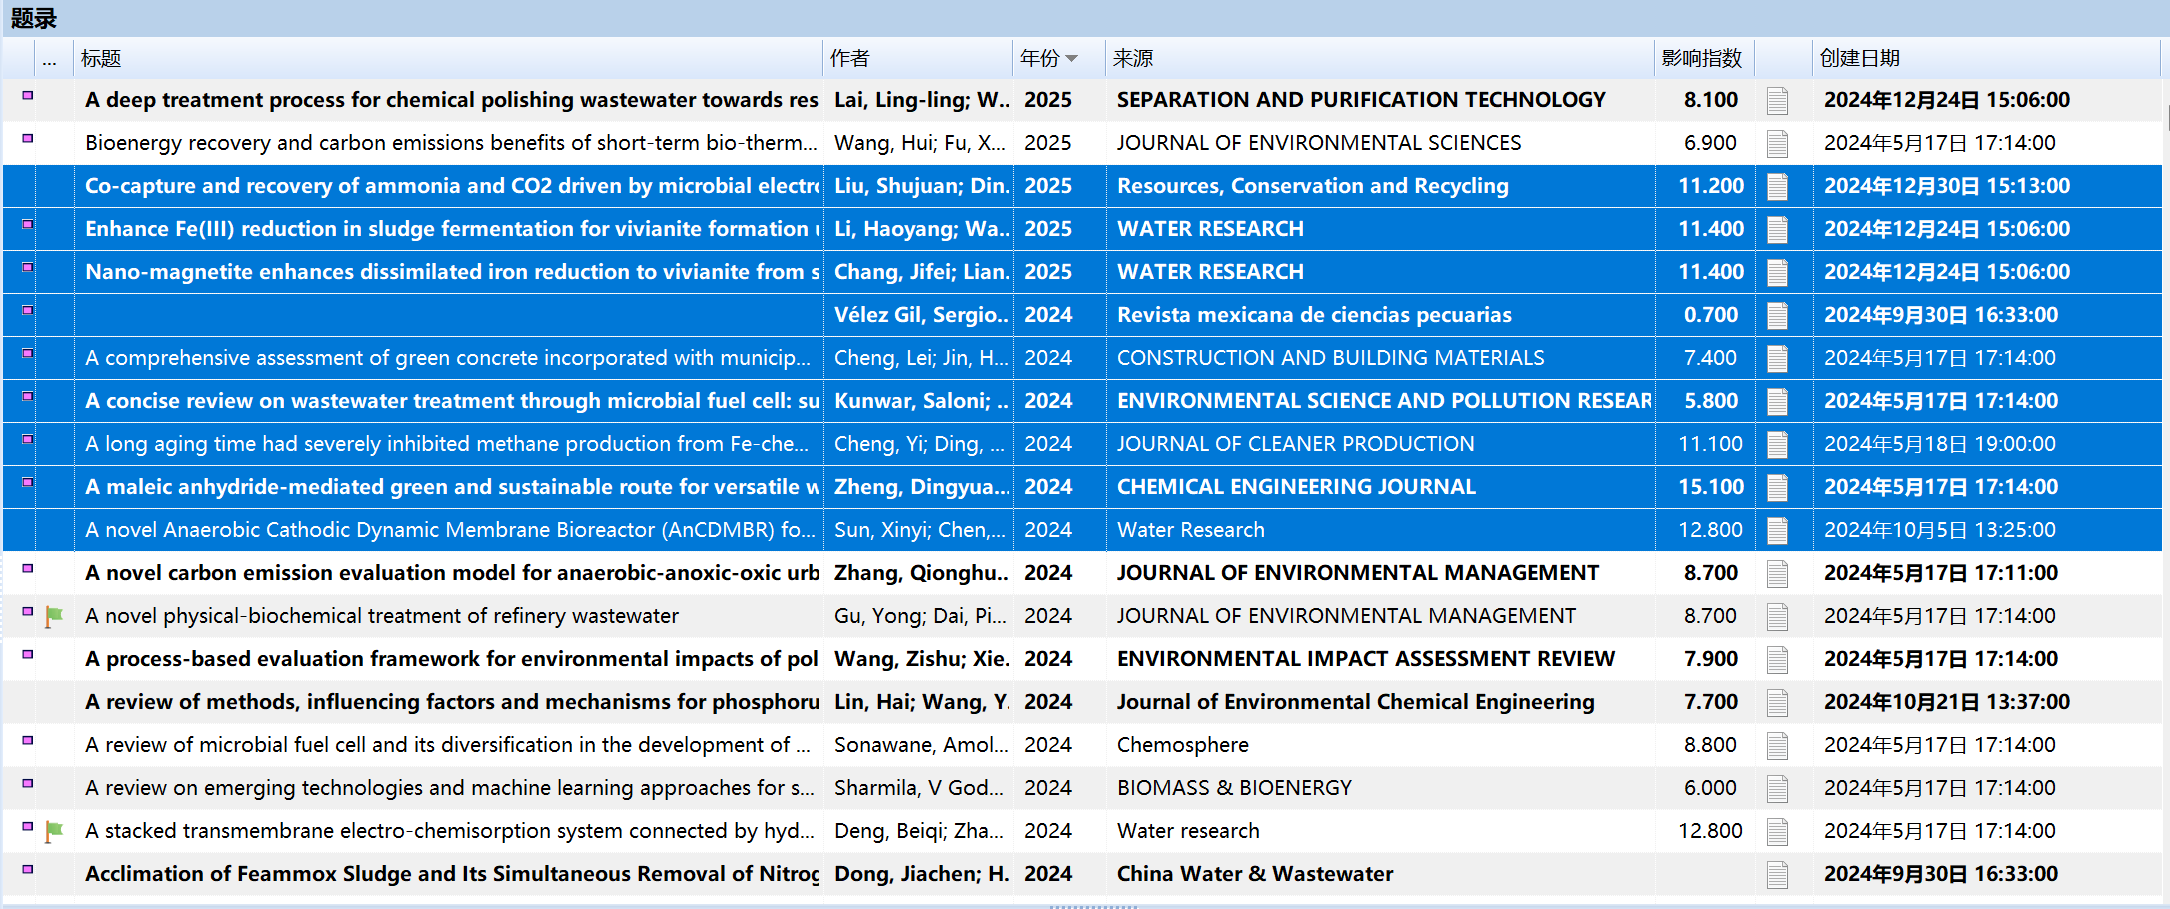The height and width of the screenshot is (909, 2170).
Task: Sort by 来源 column header
Action: coord(1380,58)
